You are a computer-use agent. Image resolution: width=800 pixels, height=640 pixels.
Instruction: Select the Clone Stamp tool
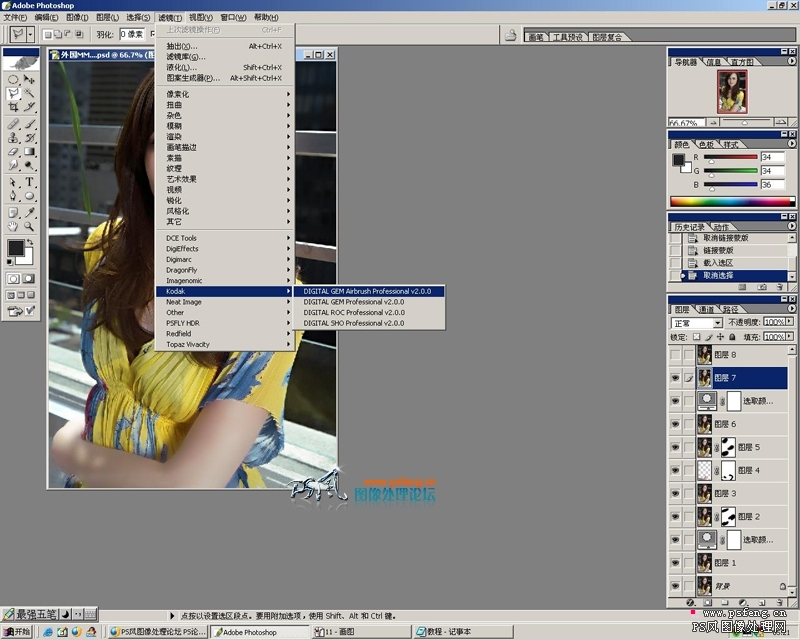[13, 138]
